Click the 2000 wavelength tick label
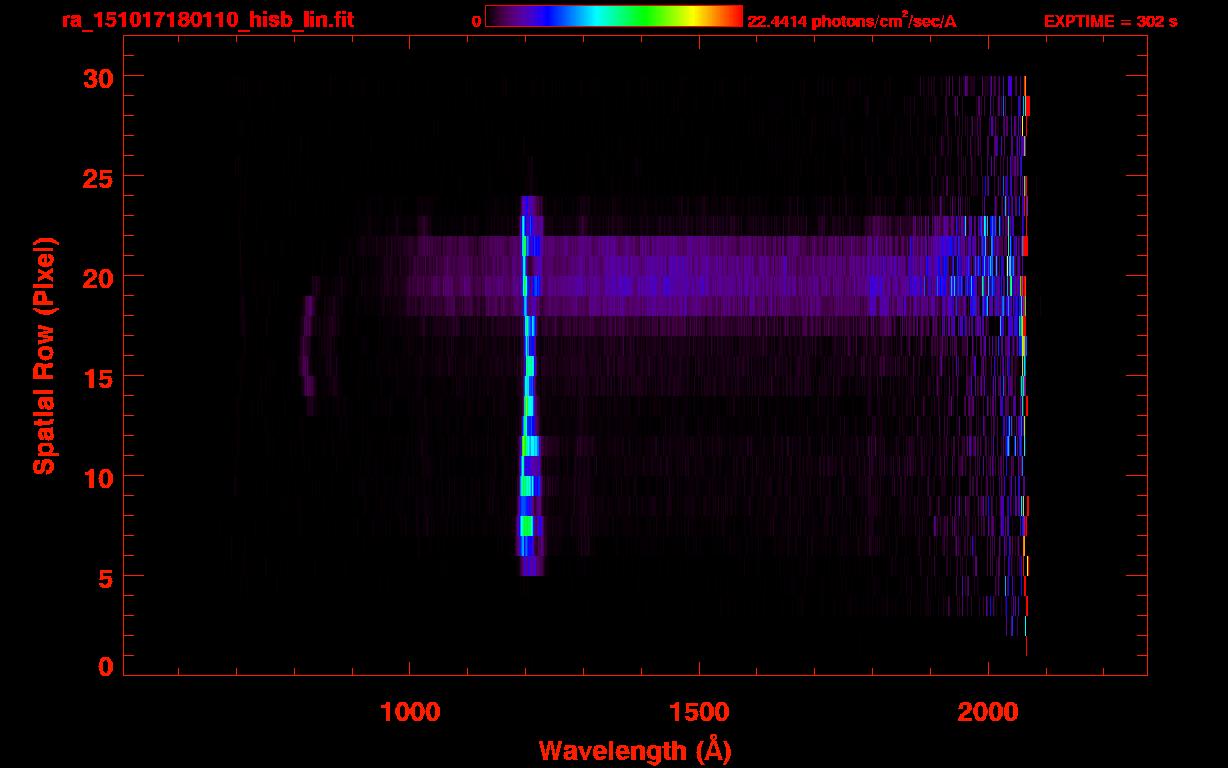 (988, 711)
